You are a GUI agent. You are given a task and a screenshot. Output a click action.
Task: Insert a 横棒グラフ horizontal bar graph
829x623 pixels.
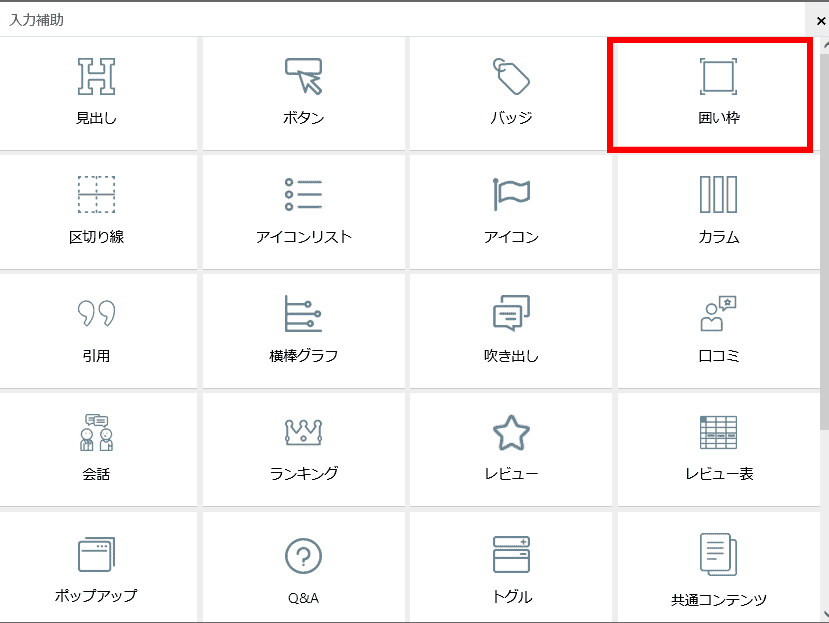[303, 313]
